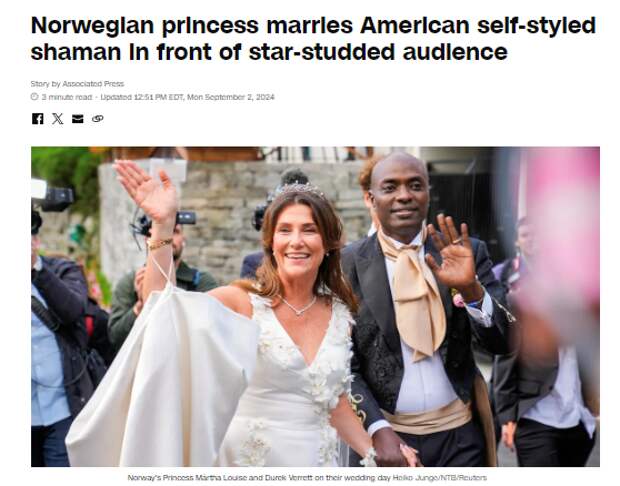Open the Associated Press byline link
This screenshot has height=486, width=620.
tap(93, 84)
